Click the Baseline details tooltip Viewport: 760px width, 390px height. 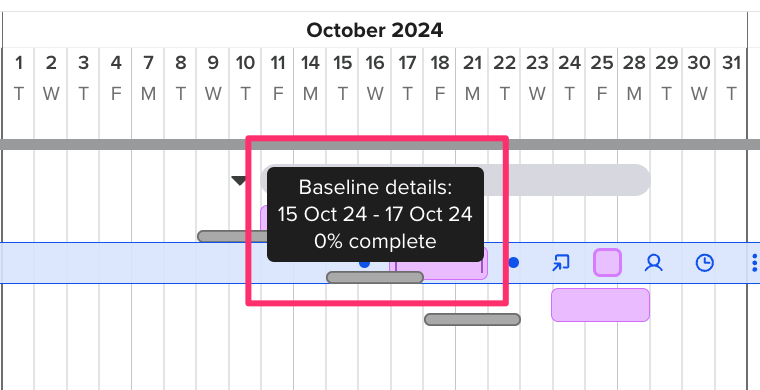tap(375, 214)
